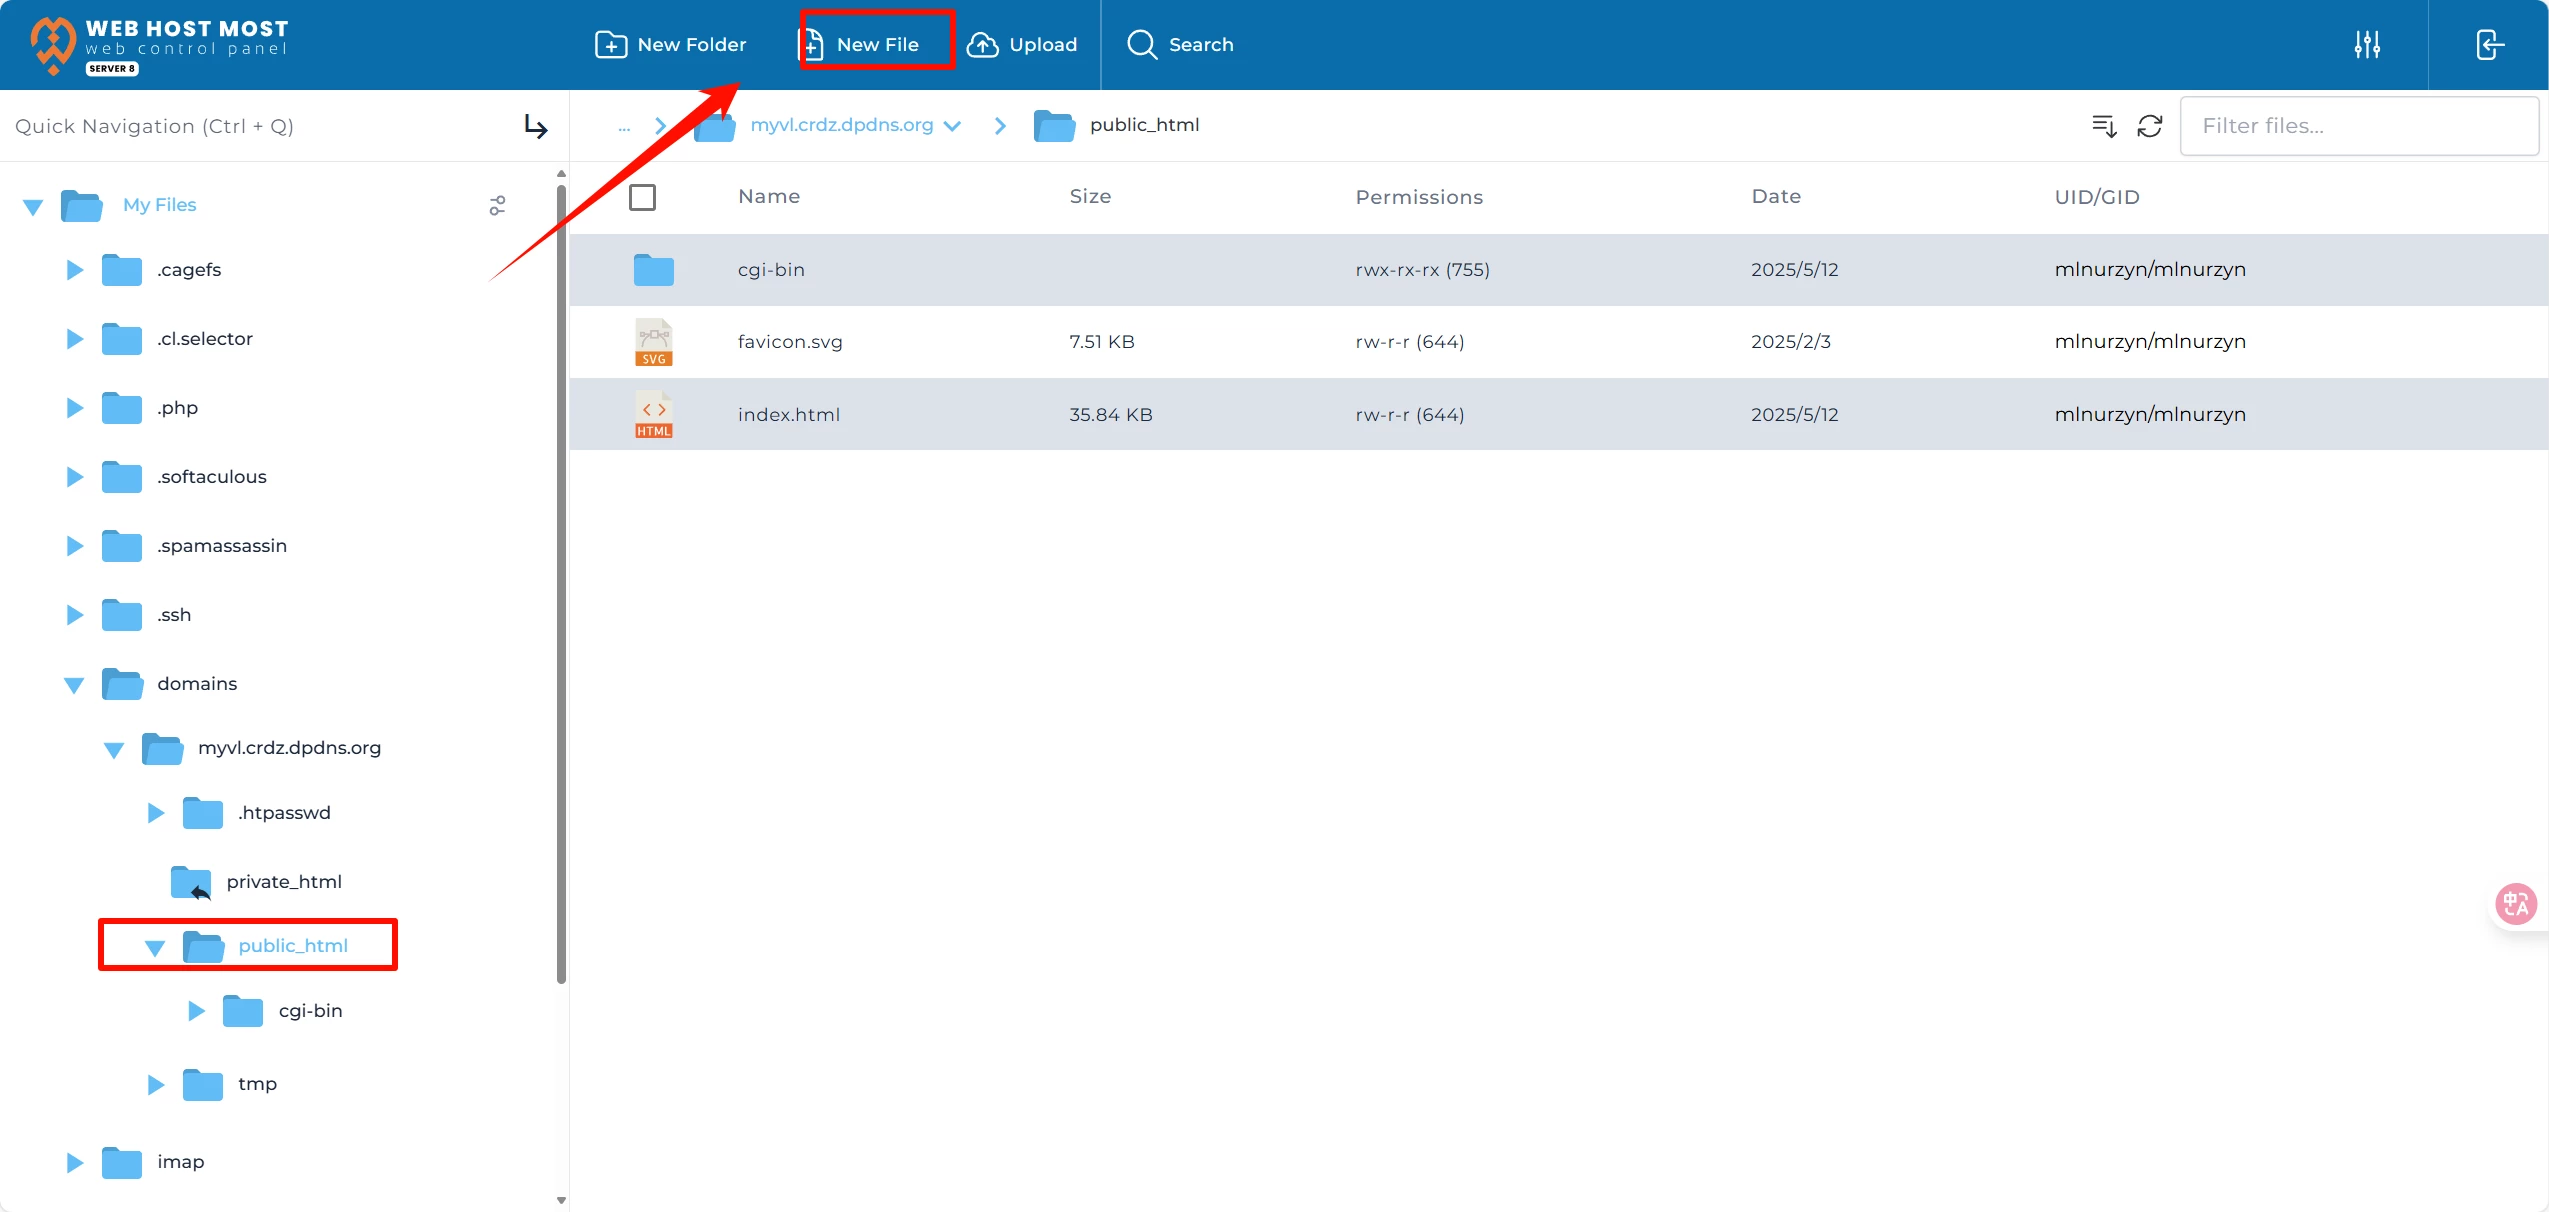Sort files by the Date column header
2549x1212 pixels.
1775,197
